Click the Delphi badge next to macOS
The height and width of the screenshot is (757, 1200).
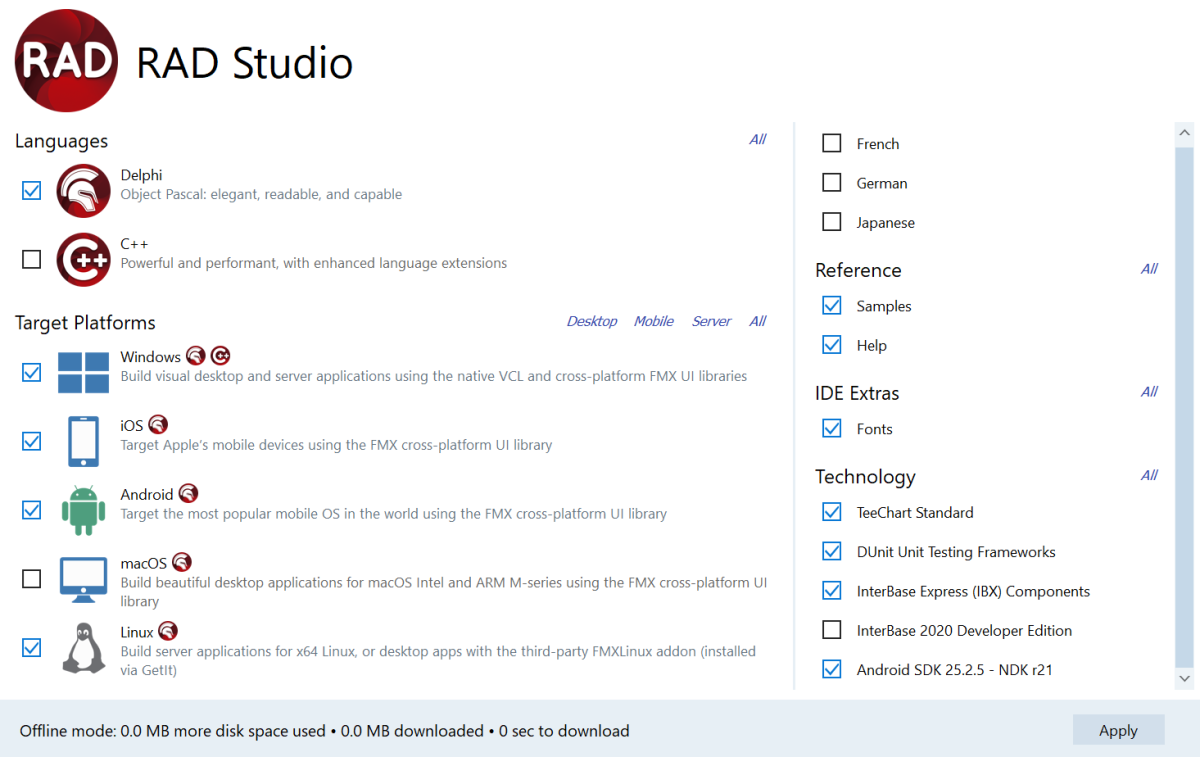[x=181, y=562]
